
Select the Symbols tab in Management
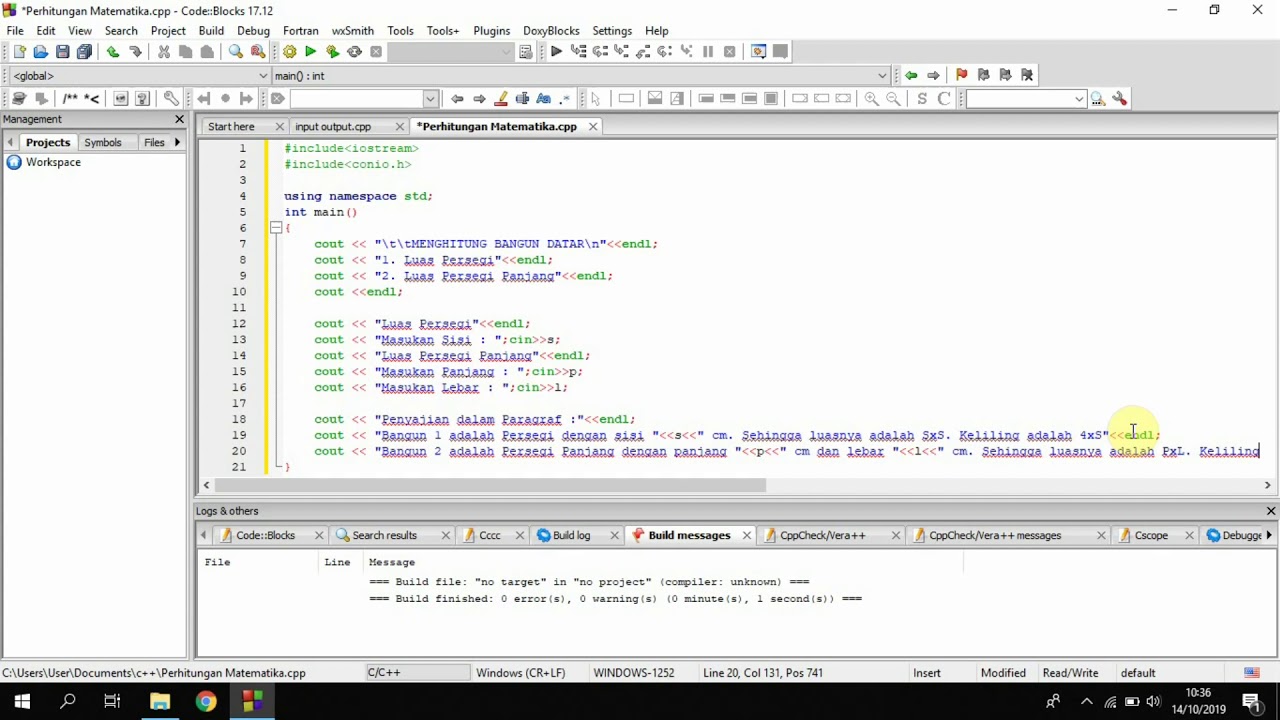(103, 142)
